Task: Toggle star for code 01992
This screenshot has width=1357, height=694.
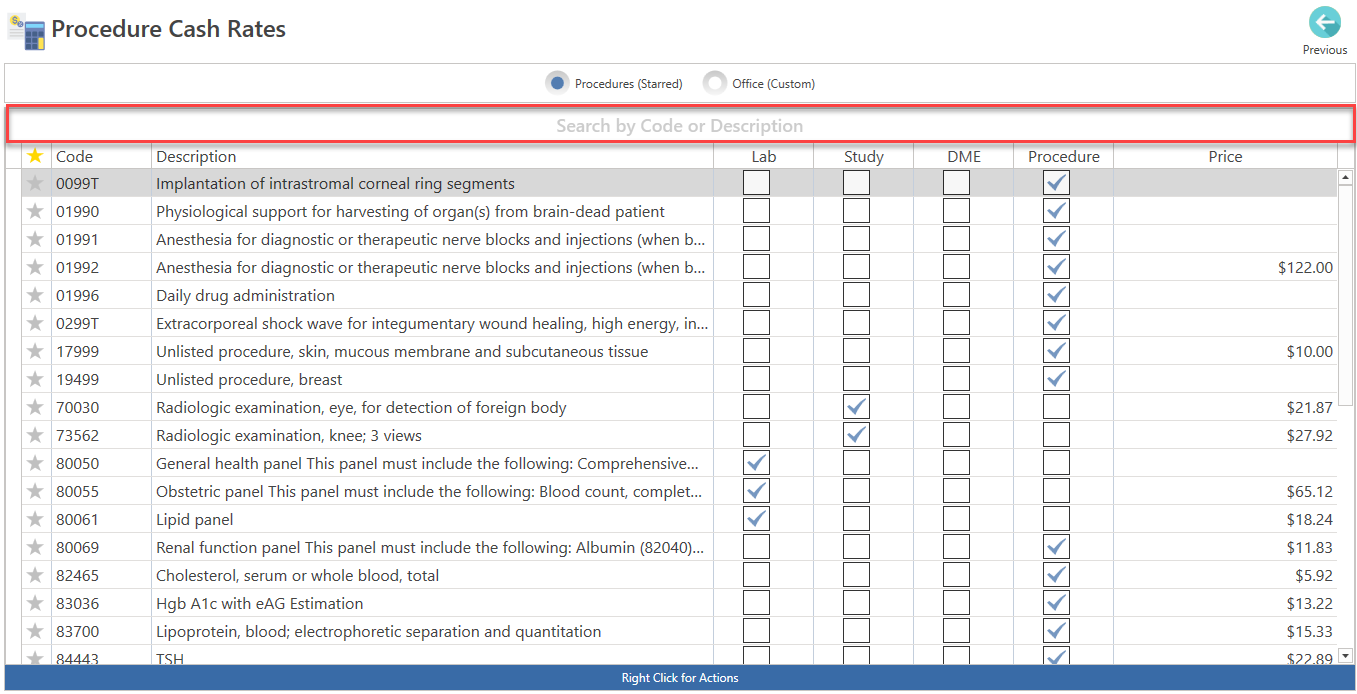Action: [x=36, y=267]
